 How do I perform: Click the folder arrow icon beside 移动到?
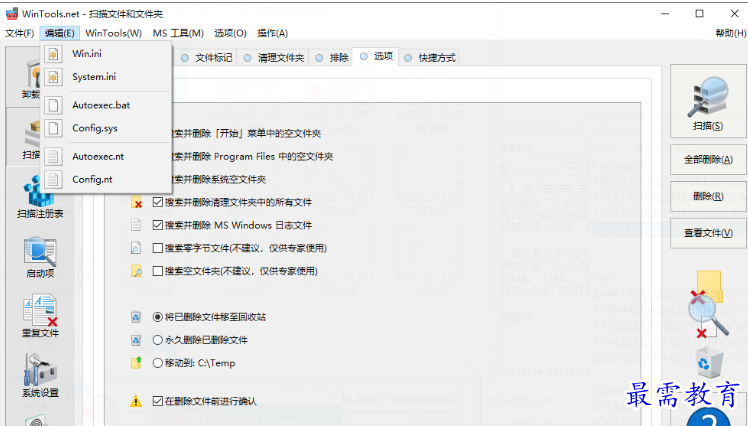[136, 363]
